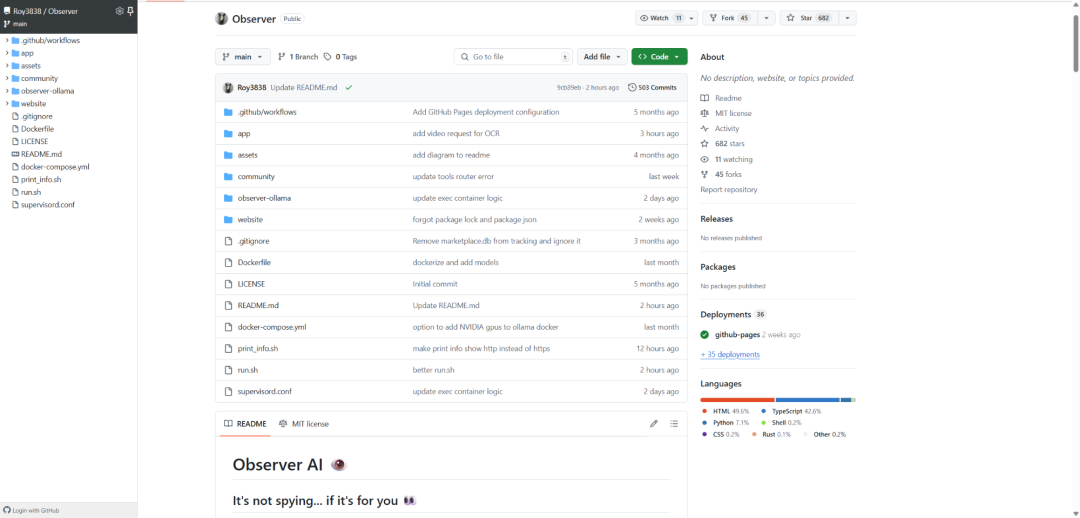Click the Activity pulse icon
1080x518 pixels.
705,129
